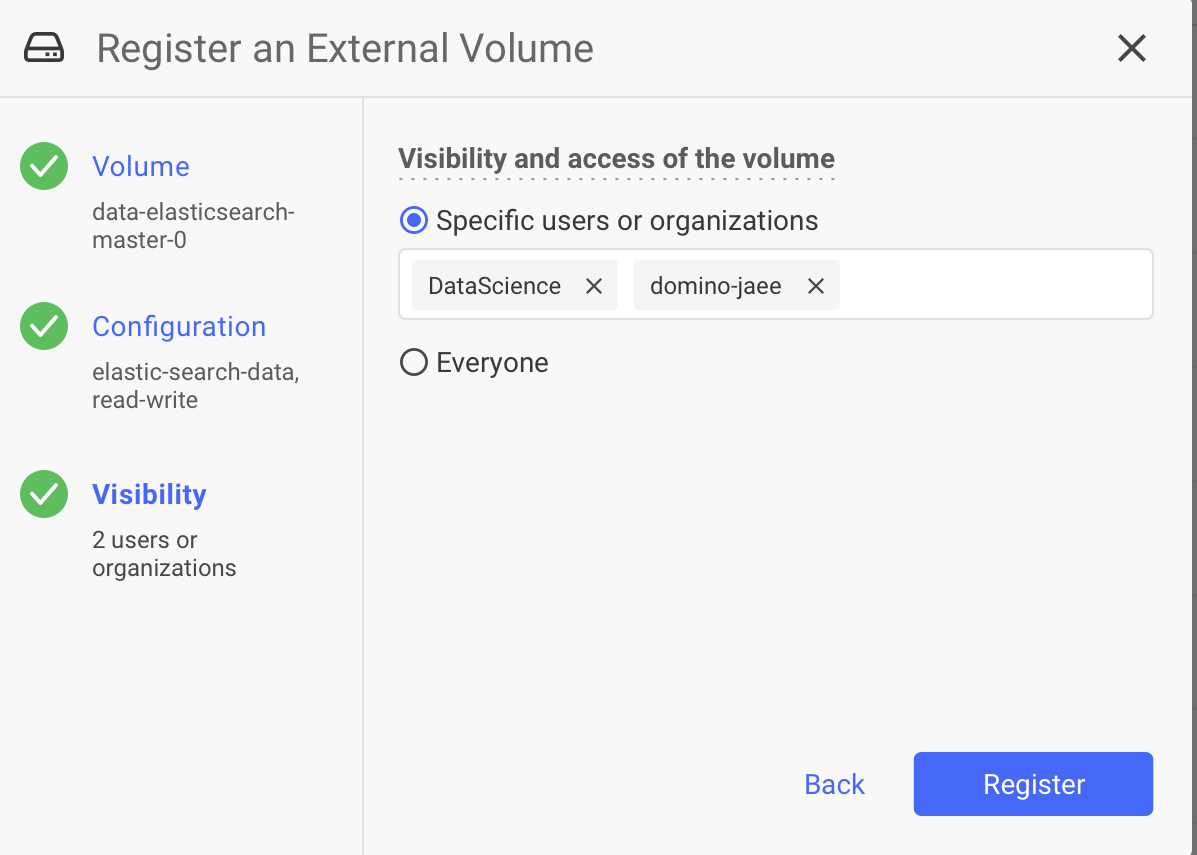
Task: Select the Everyone radio option
Action: click(414, 362)
